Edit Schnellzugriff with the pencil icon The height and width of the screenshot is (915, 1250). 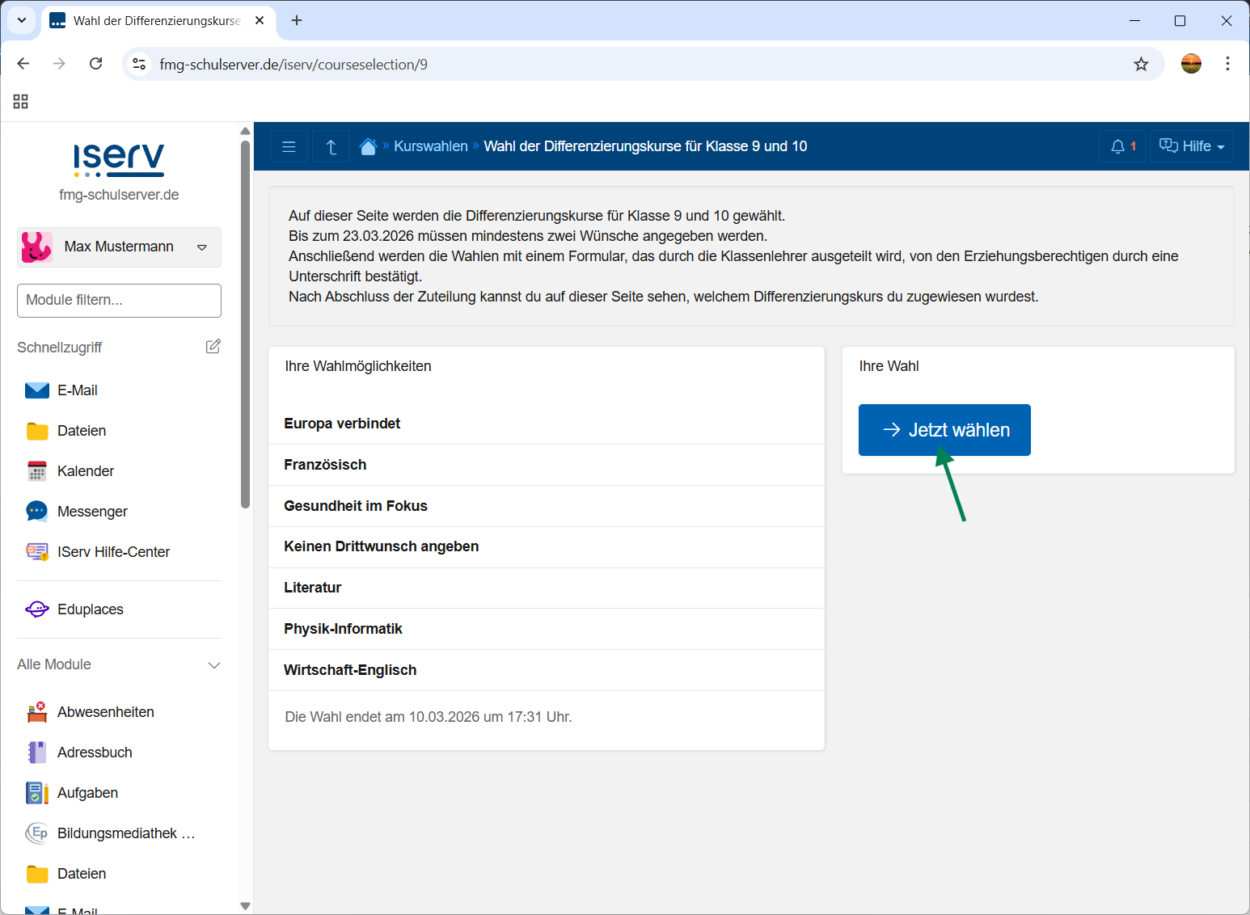coord(213,347)
